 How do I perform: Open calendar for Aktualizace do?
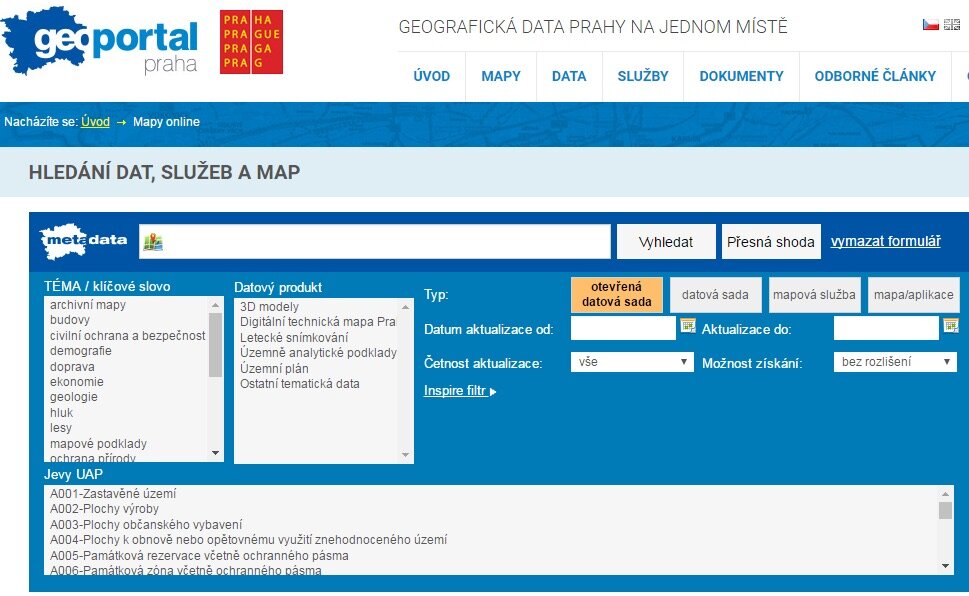951,326
